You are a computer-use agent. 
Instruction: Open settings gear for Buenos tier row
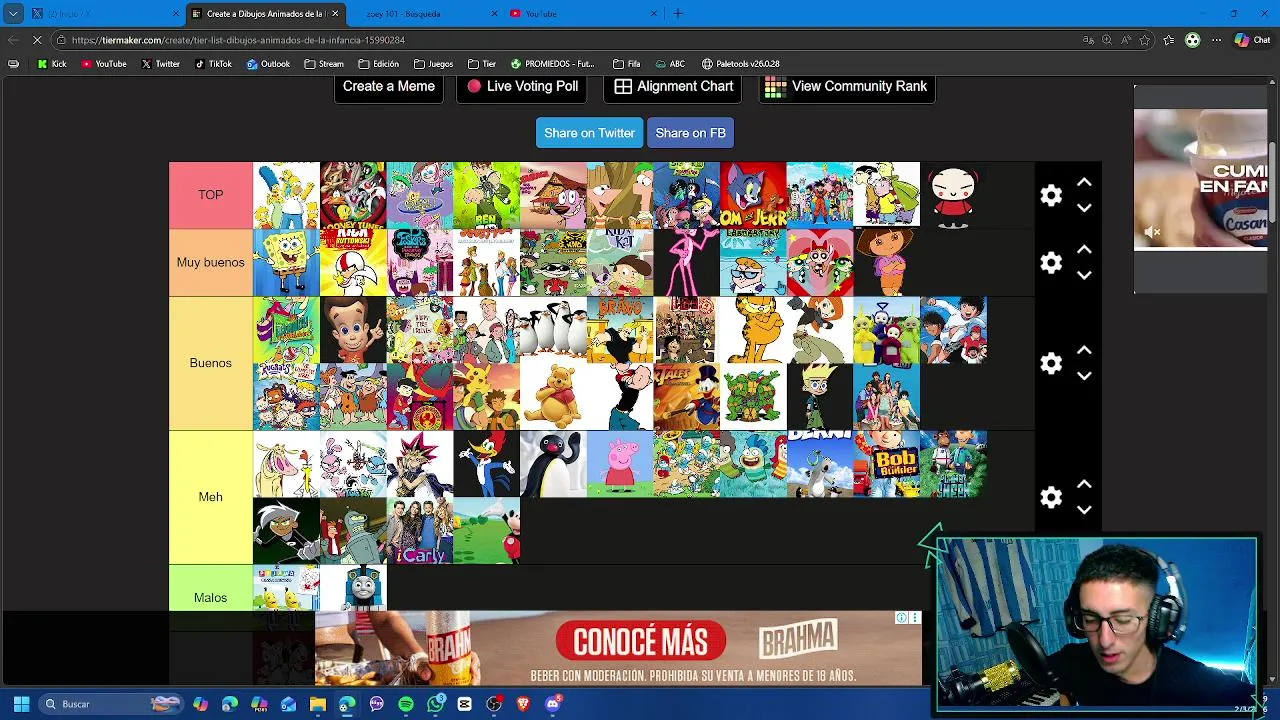(1051, 363)
